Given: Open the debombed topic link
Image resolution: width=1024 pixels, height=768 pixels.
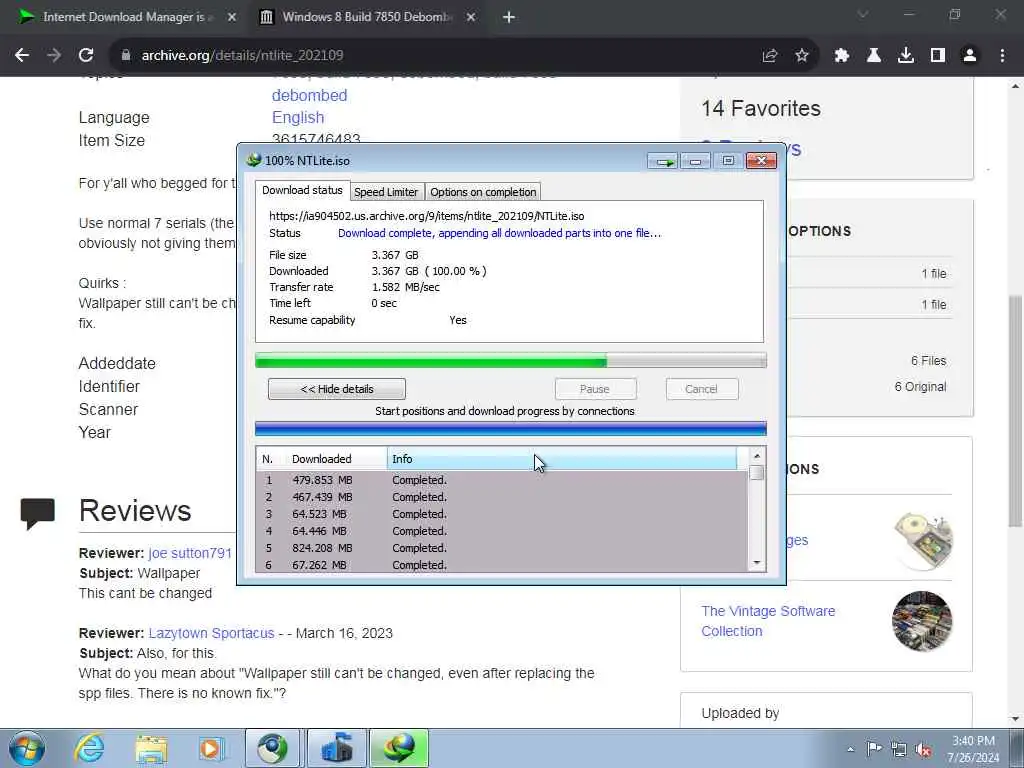Looking at the screenshot, I should coord(310,95).
